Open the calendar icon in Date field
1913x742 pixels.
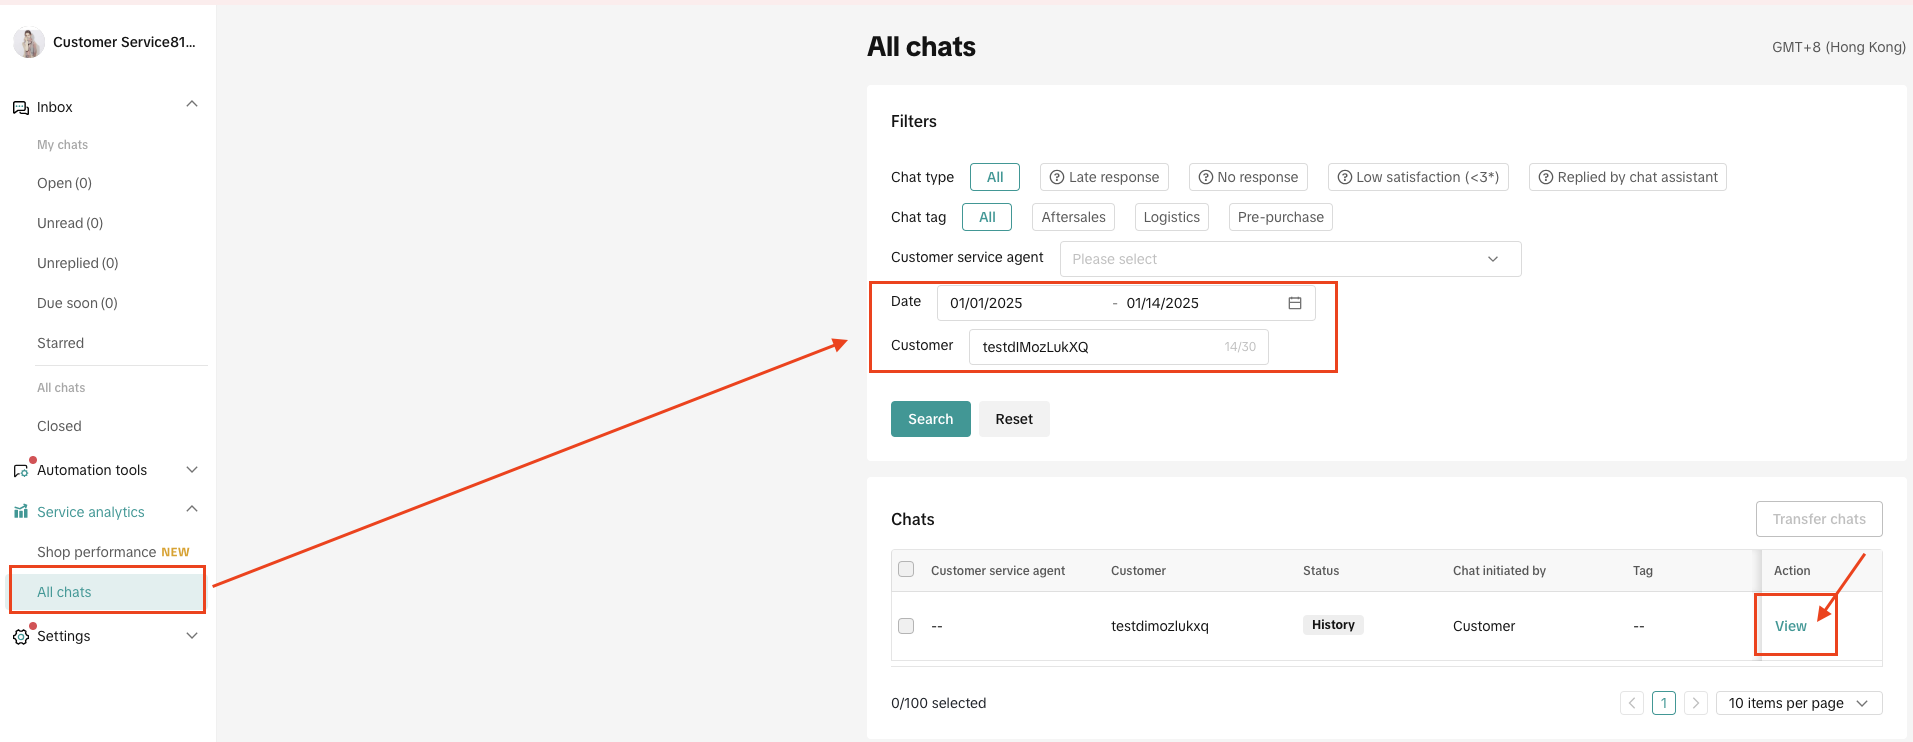[1294, 303]
